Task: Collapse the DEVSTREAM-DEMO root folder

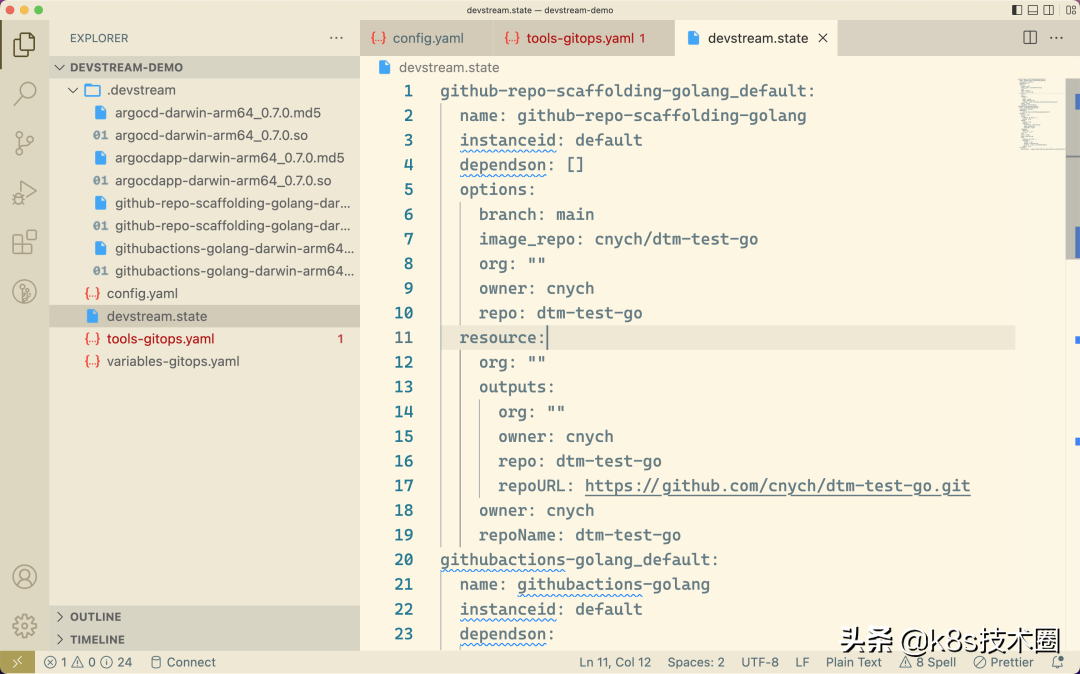Action: (x=205, y=67)
